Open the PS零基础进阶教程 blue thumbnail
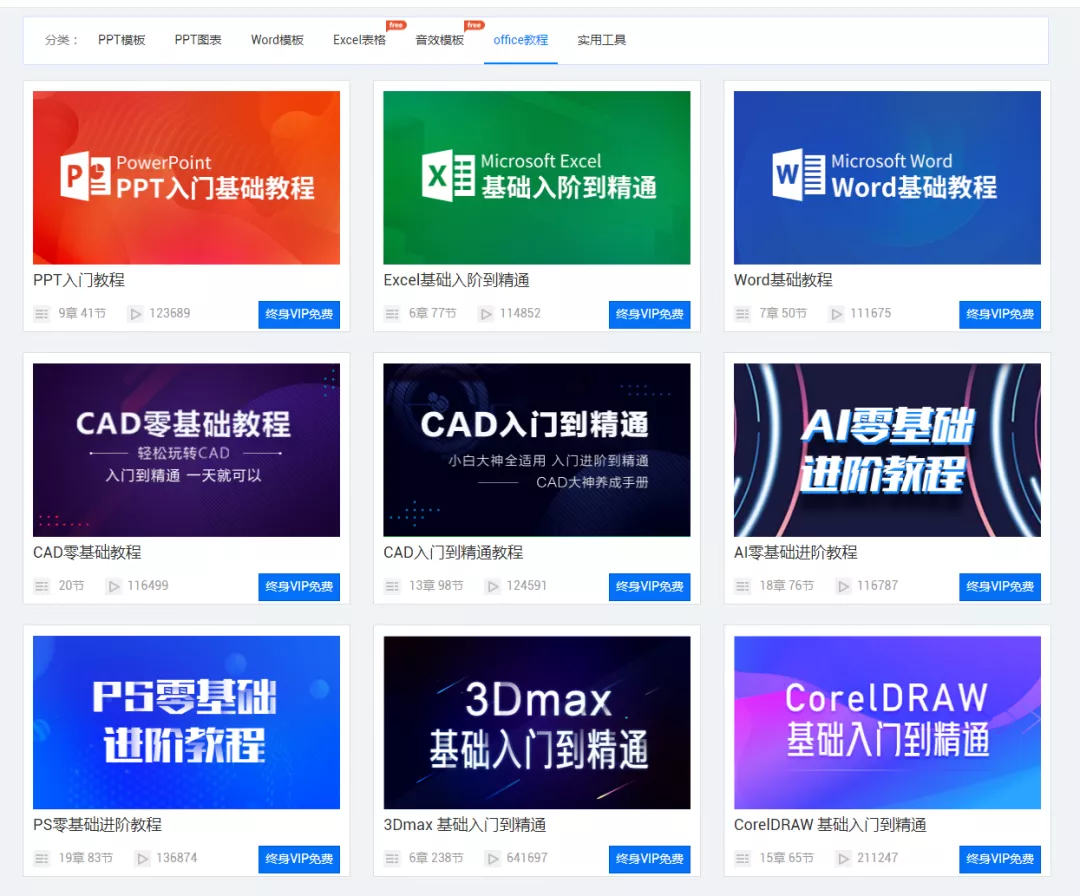Screen dimensions: 1080x896 (x=186, y=722)
